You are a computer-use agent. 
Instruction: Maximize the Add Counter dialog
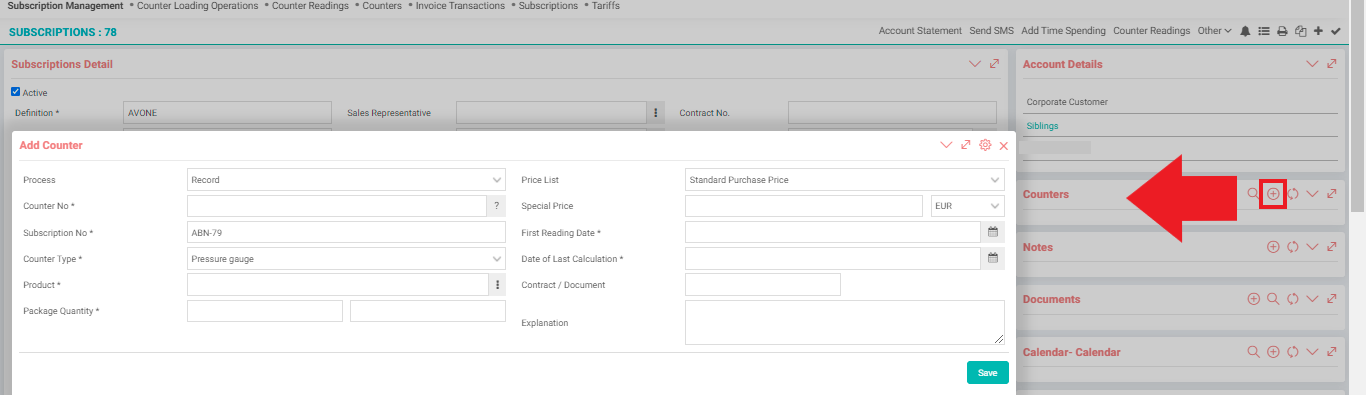966,145
